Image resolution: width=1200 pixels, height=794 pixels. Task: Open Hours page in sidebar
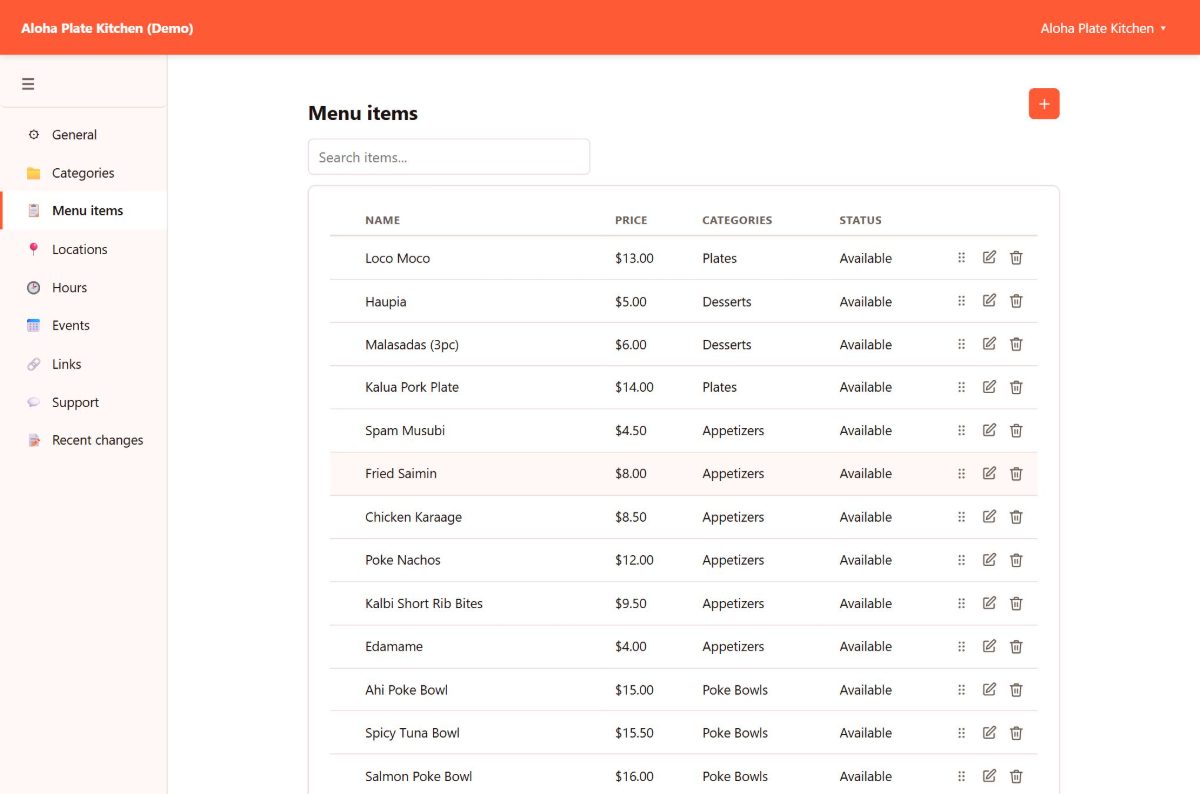[84, 288]
